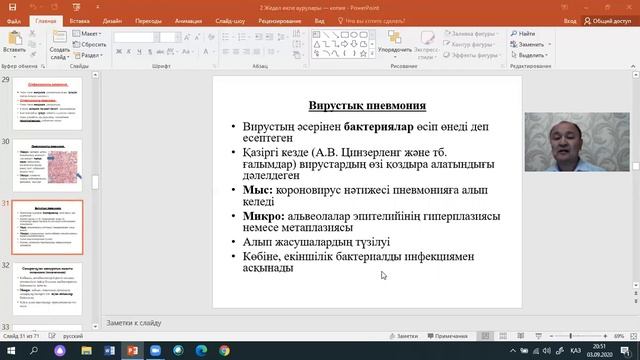The height and width of the screenshot is (360, 640).
Task: Collapse the ribbon with the arrow
Action: click(x=633, y=66)
